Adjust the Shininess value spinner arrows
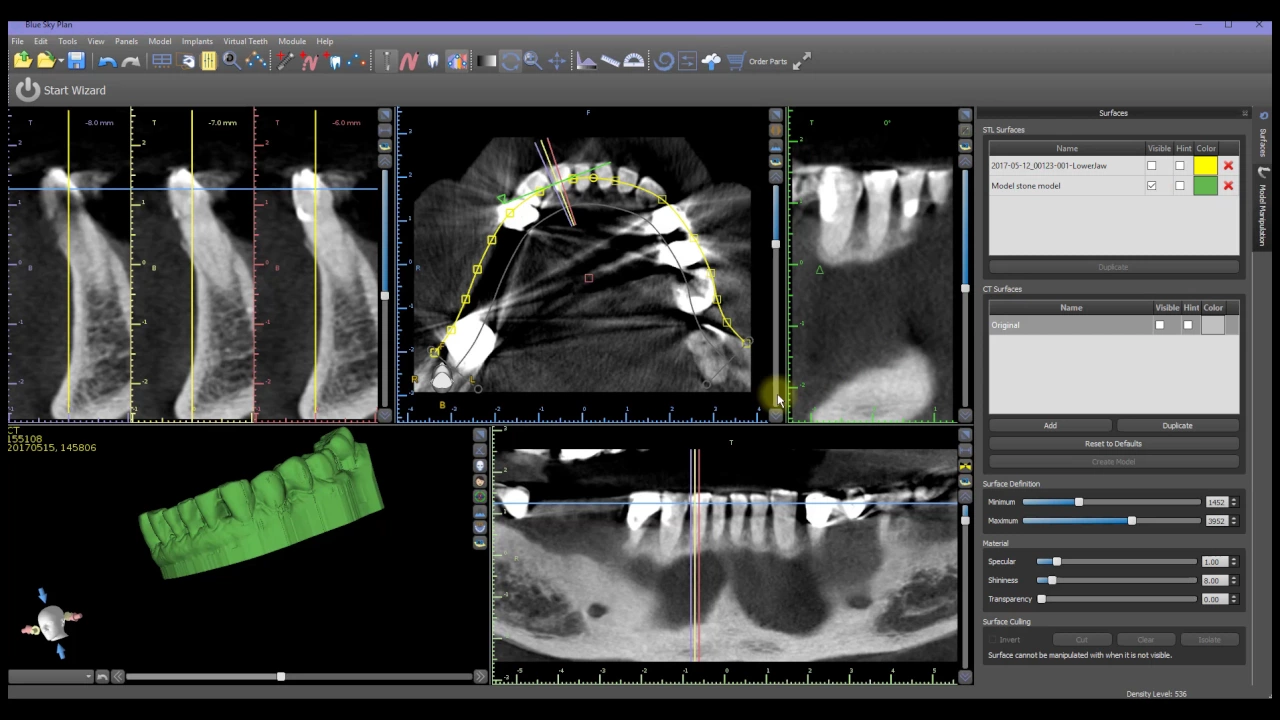The width and height of the screenshot is (1280, 720). click(1234, 580)
